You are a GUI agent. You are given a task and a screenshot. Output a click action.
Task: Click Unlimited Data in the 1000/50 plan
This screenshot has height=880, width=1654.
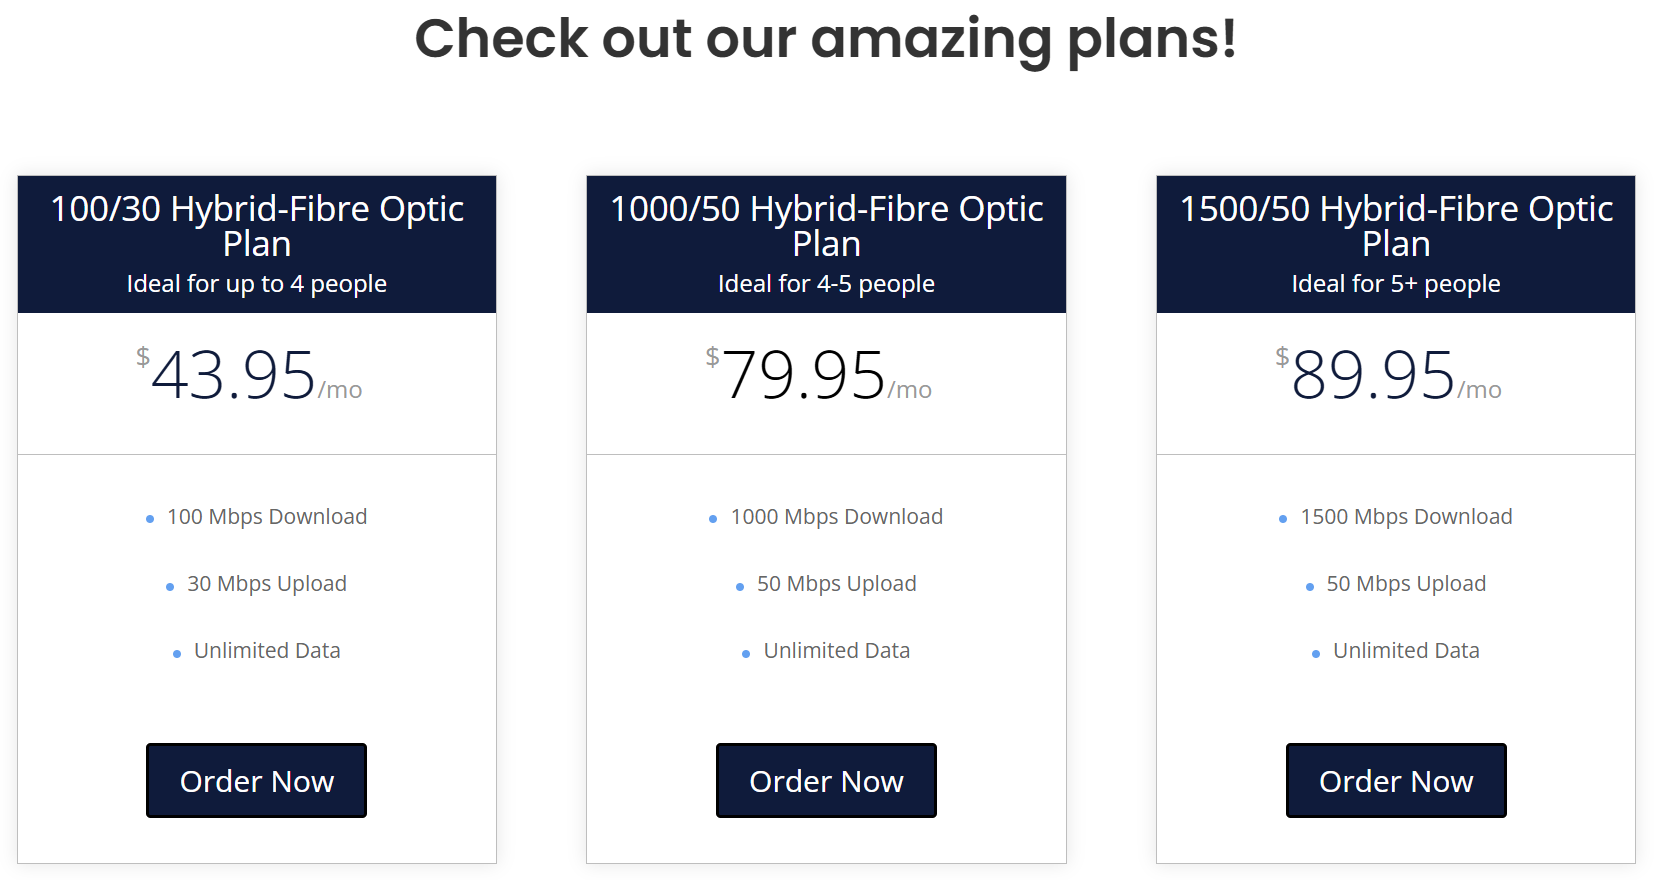837,651
